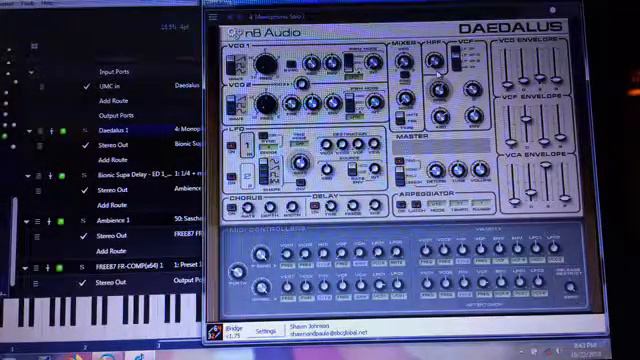
Task: Open the Bionic Supa Delay row menu icon
Action: coord(39,176)
